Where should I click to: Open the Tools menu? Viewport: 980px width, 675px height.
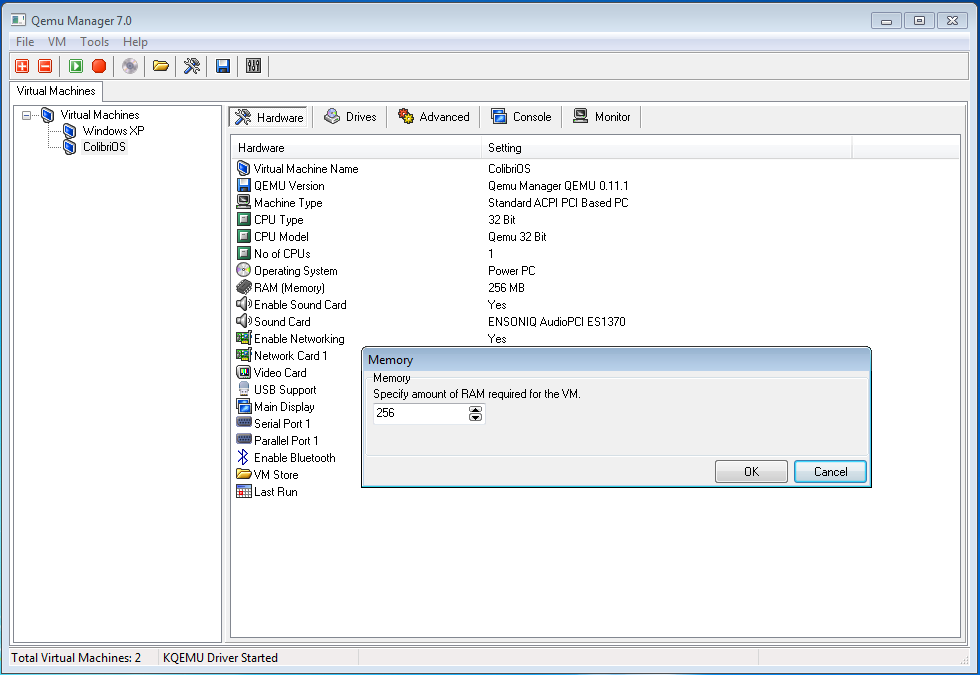pyautogui.click(x=94, y=42)
